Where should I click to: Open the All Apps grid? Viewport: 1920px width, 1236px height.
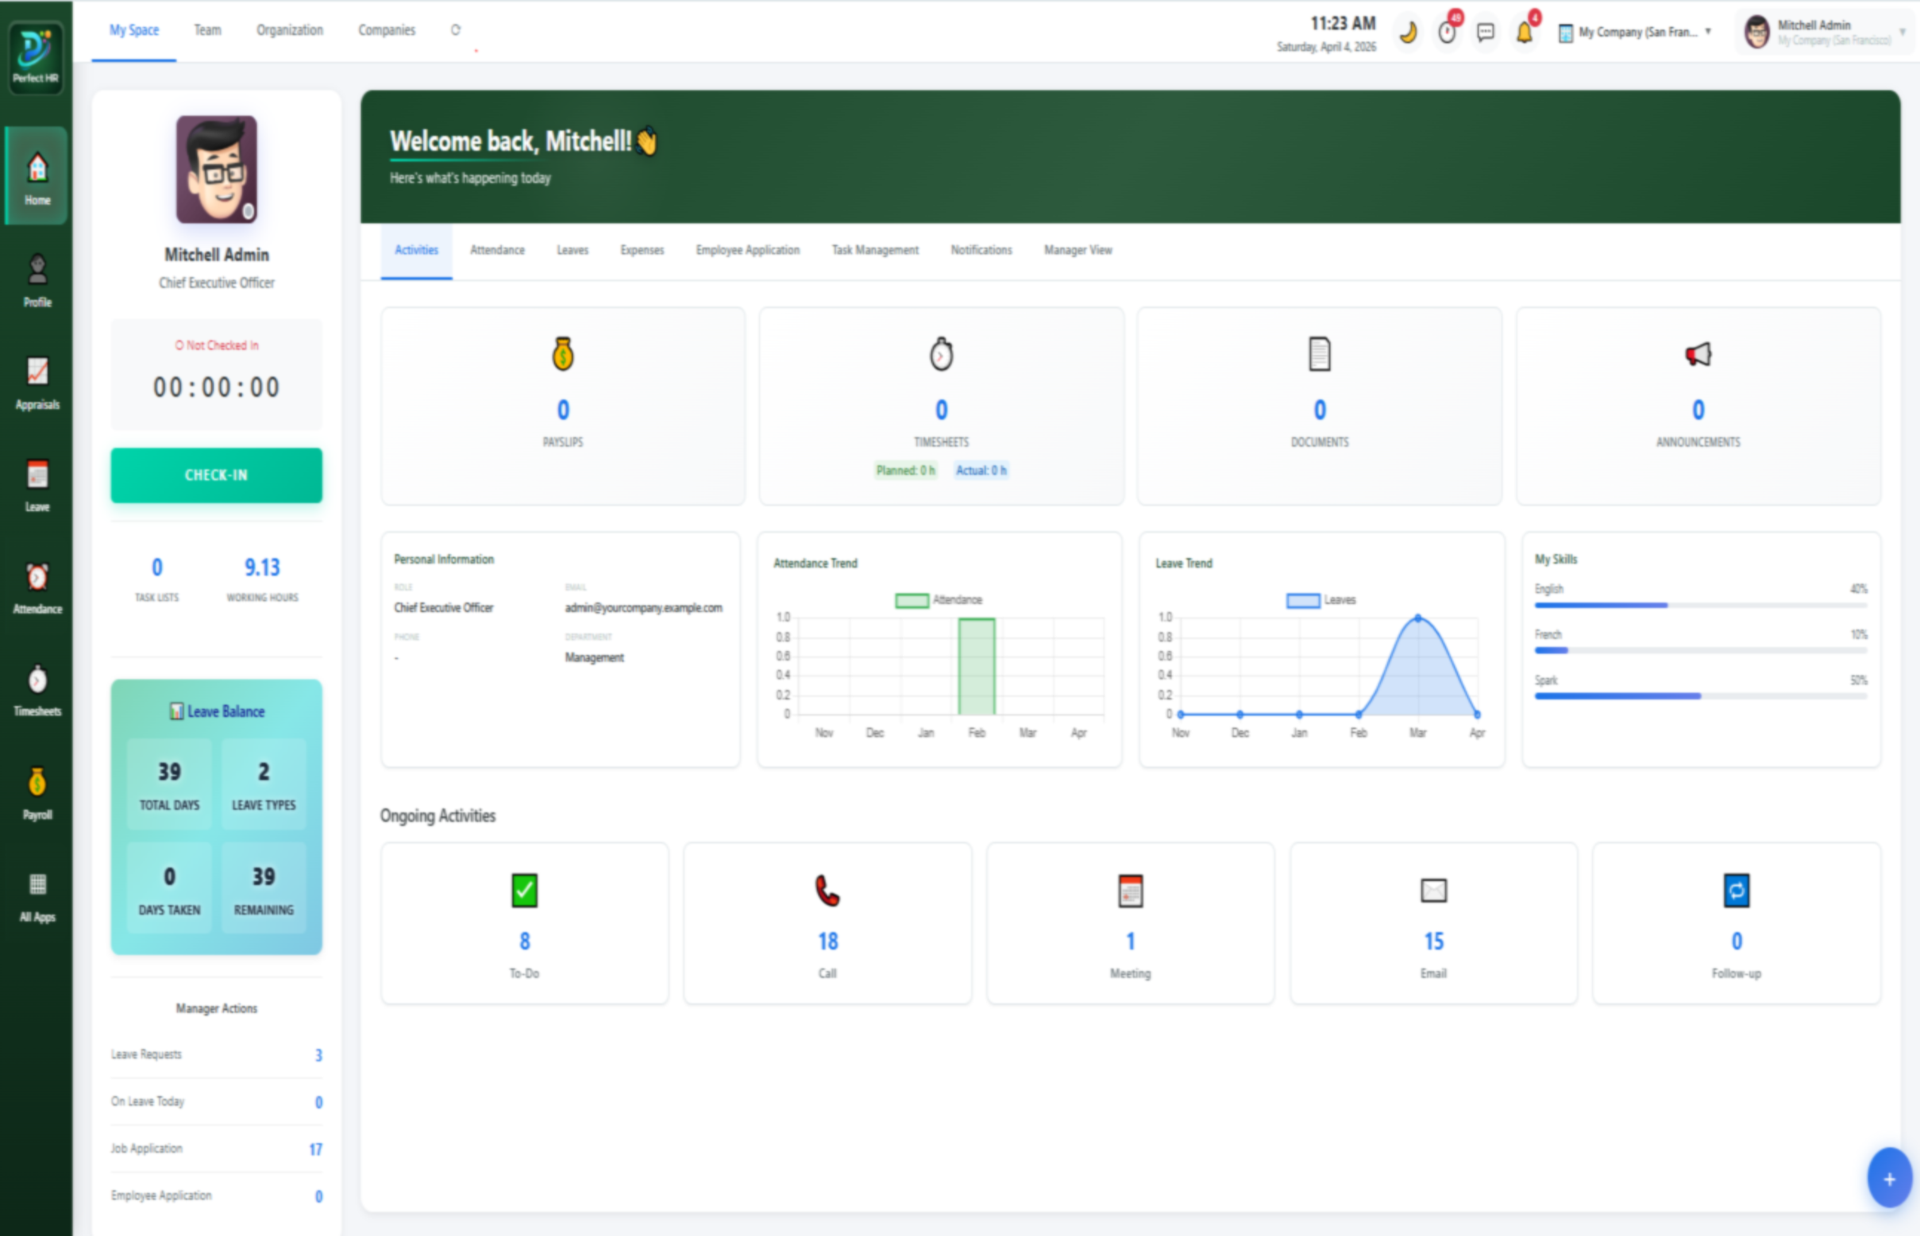pyautogui.click(x=37, y=895)
